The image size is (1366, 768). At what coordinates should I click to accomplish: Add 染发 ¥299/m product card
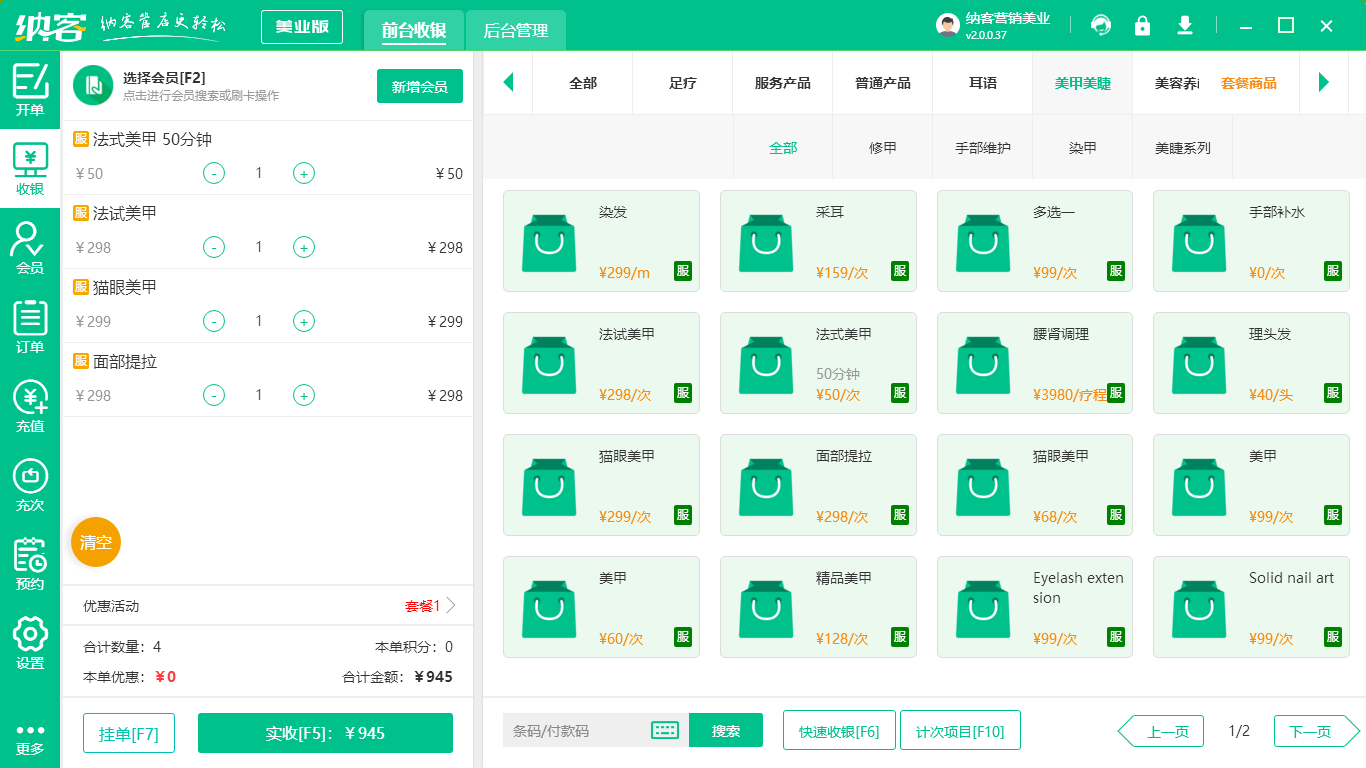[x=601, y=241]
